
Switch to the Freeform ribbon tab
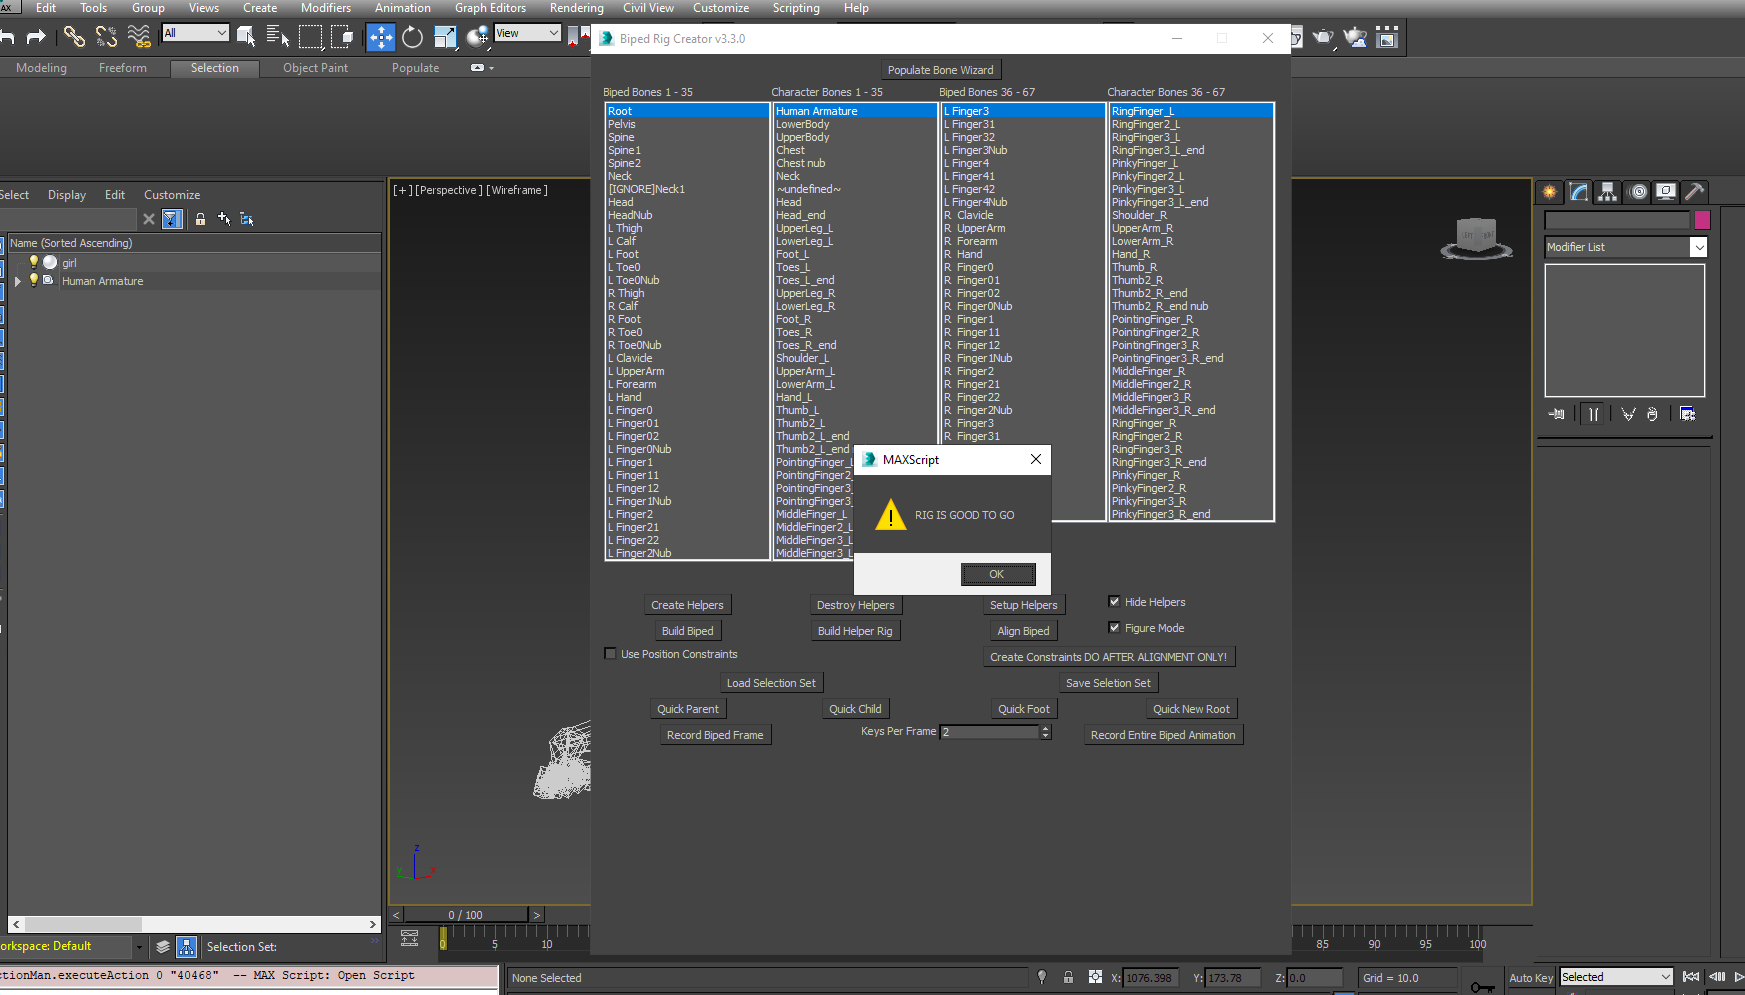click(122, 68)
